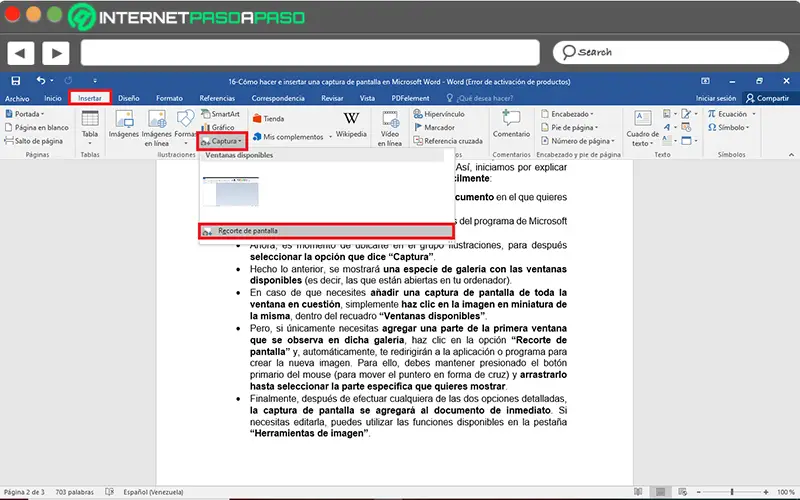The height and width of the screenshot is (500, 800).
Task: Choose Recorte de pantalla option
Action: pyautogui.click(x=326, y=231)
